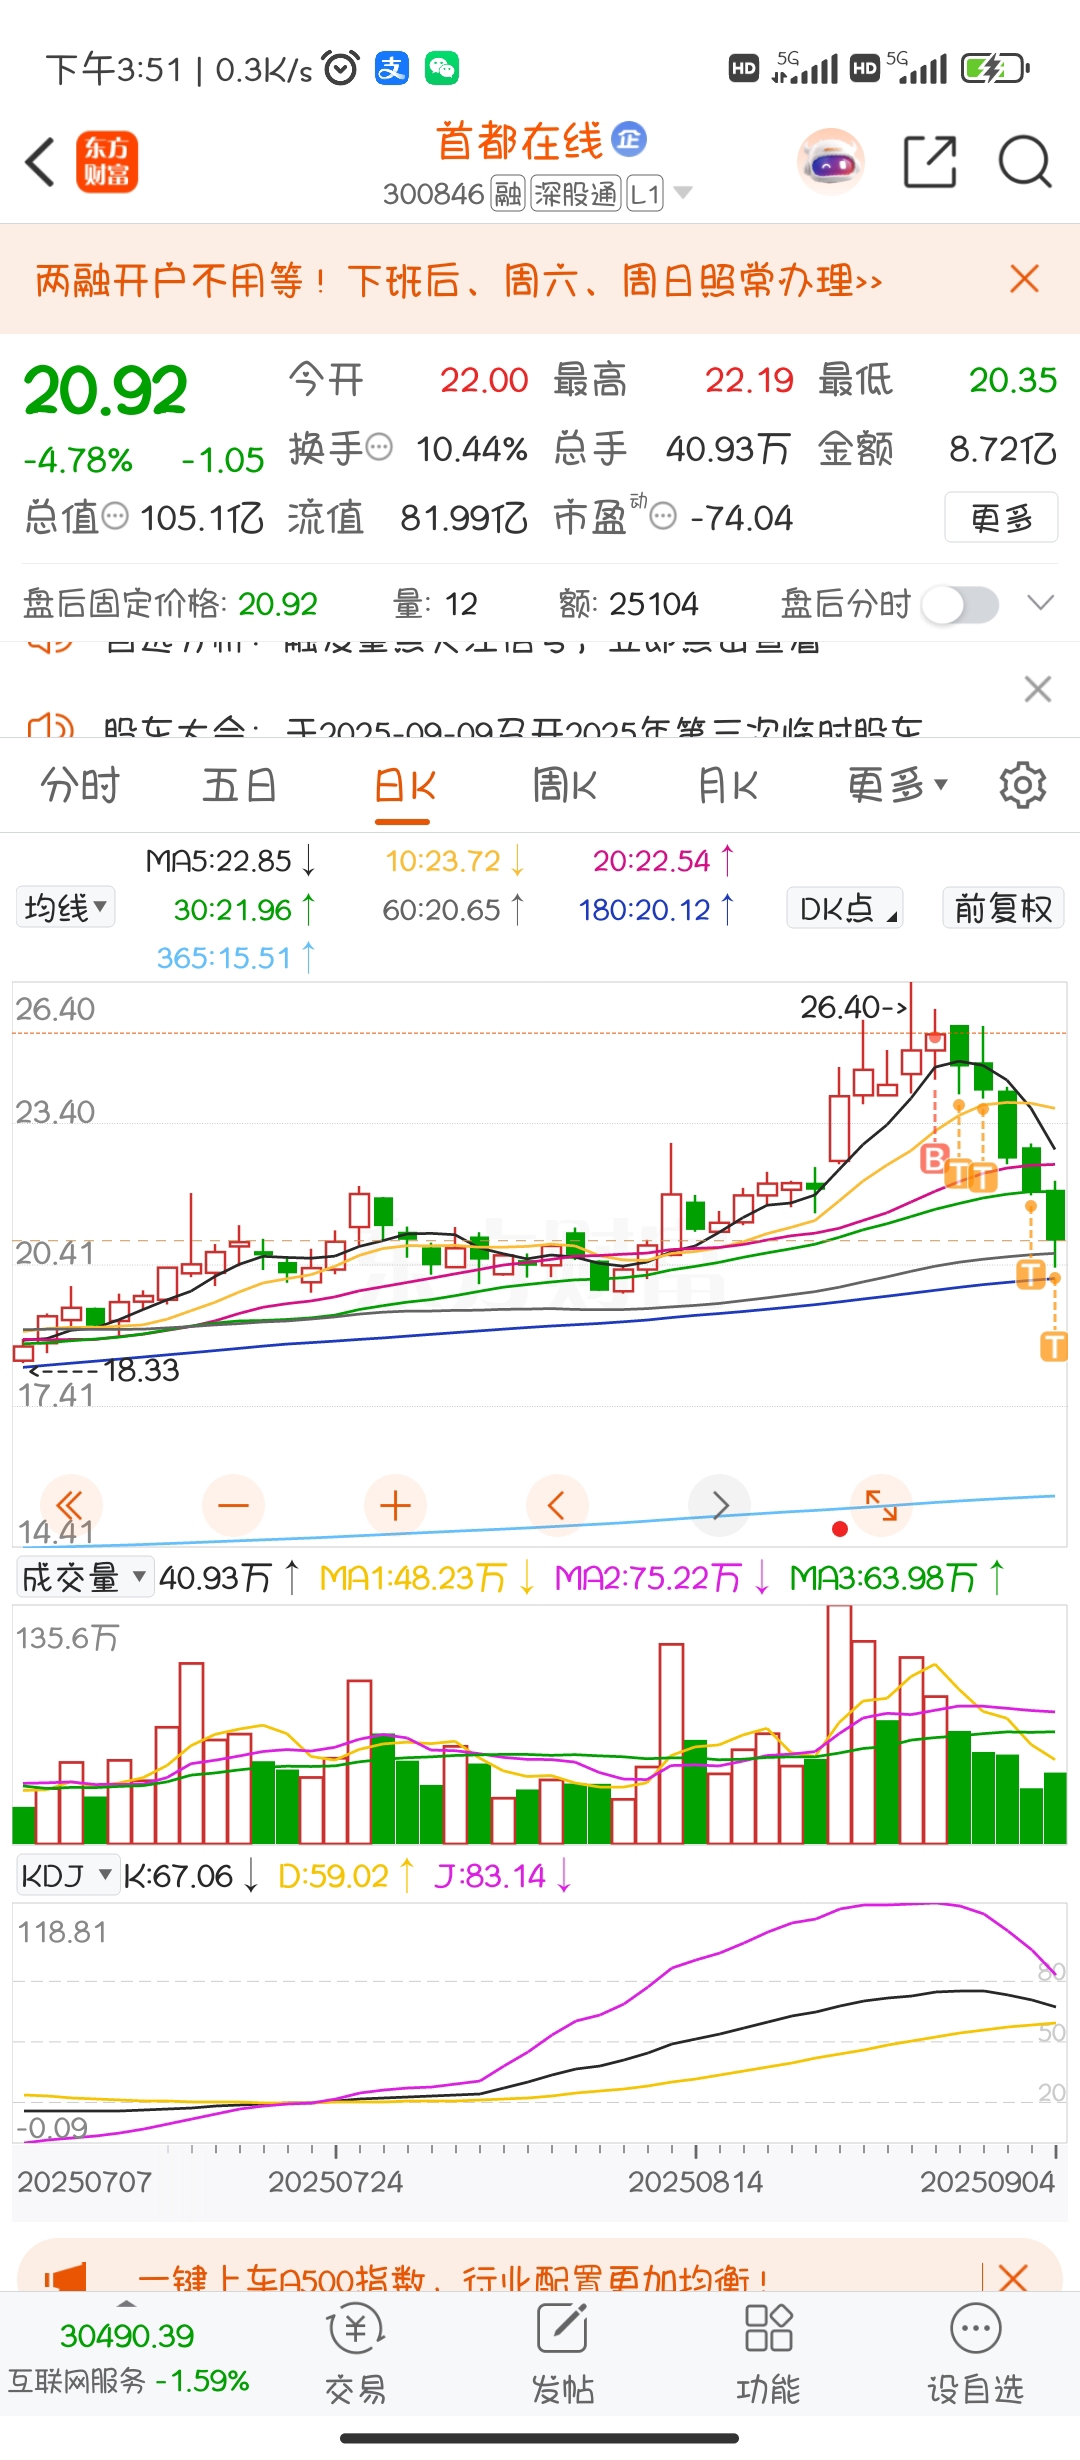Tap the volume bar chart
The height and width of the screenshot is (2460, 1080).
pyautogui.click(x=540, y=1725)
